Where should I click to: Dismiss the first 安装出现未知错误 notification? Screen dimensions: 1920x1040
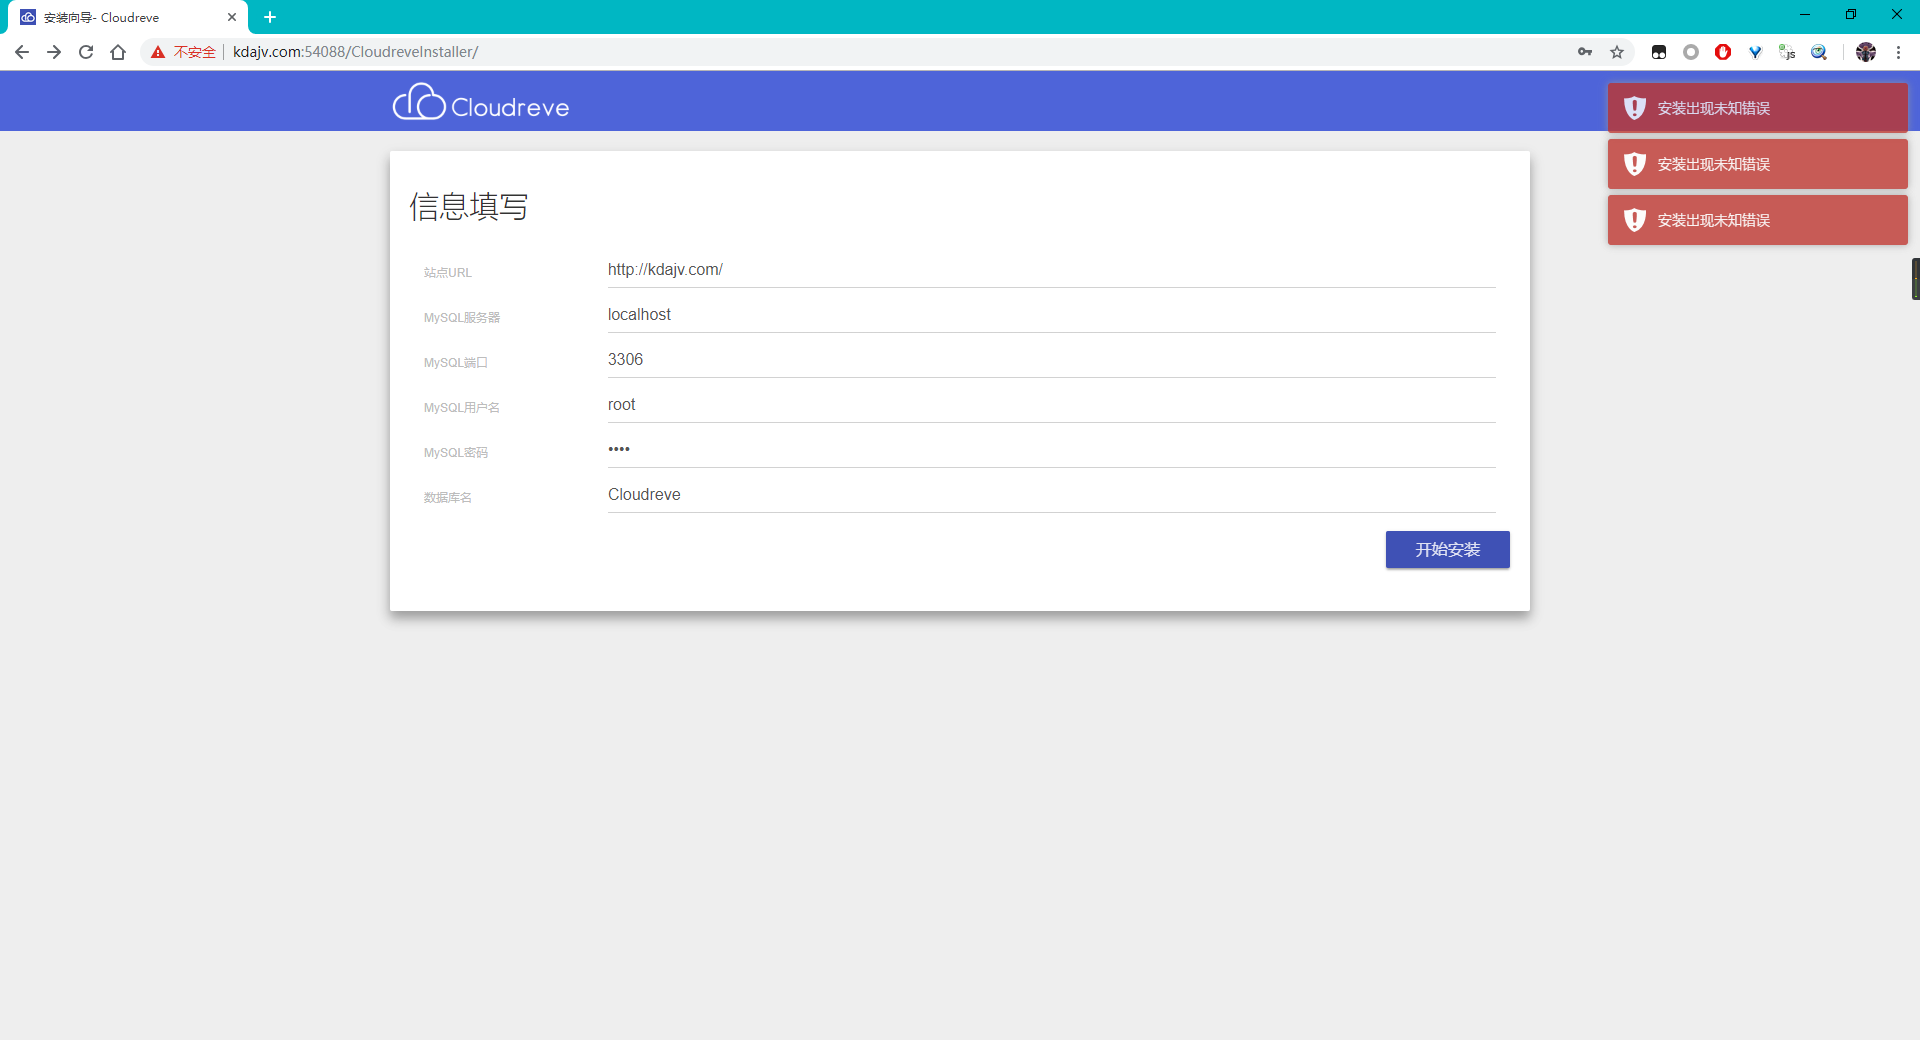click(x=1757, y=108)
